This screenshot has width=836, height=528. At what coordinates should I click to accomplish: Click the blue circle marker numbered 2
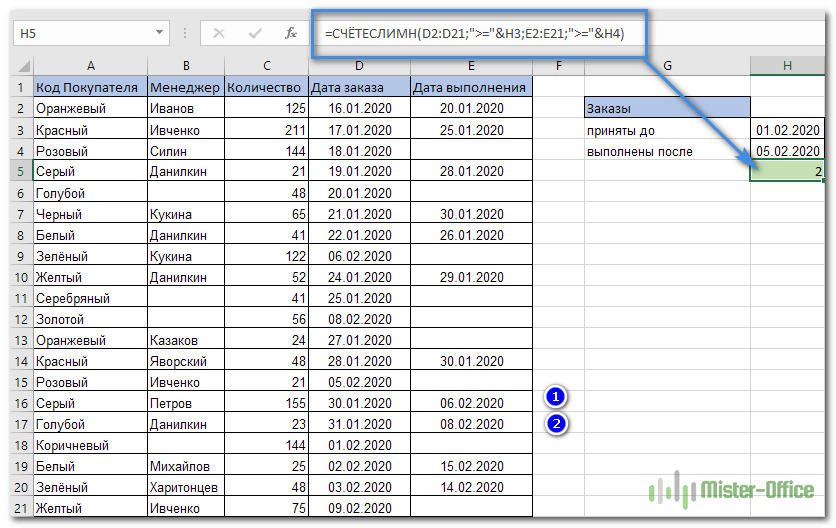click(557, 423)
